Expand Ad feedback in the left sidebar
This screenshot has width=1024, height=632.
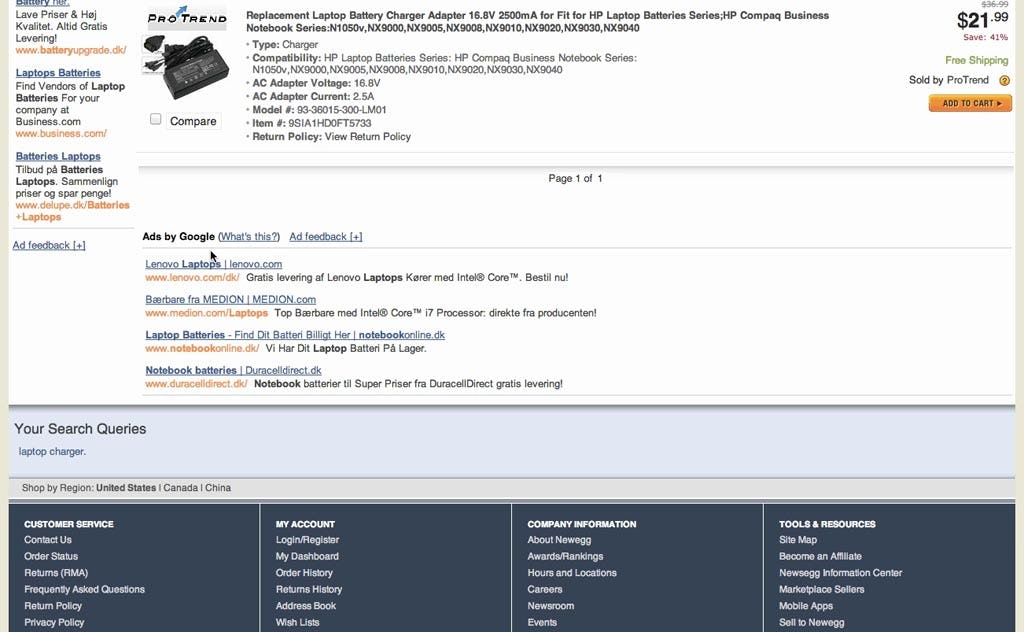[x=49, y=245]
